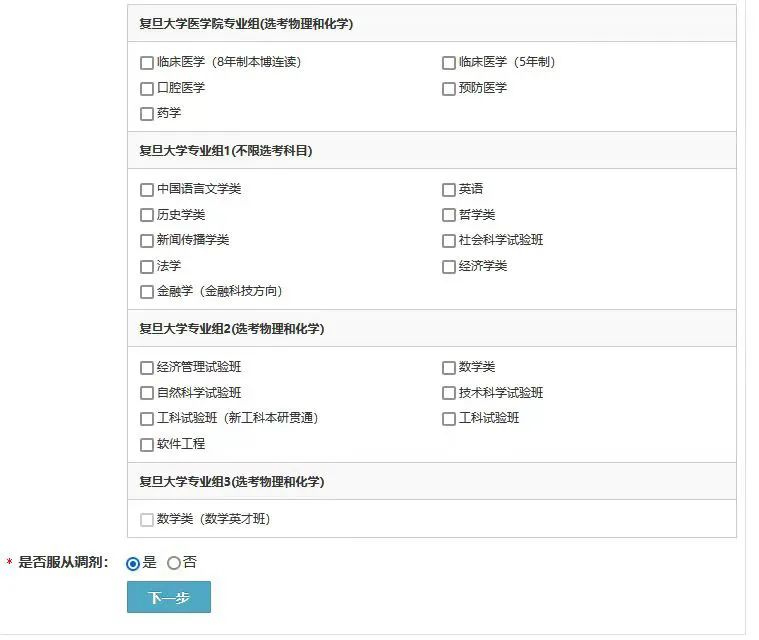Screen dimensions: 759x640
Task: Select the 中国语言文学类 checkbox
Action: [x=147, y=190]
